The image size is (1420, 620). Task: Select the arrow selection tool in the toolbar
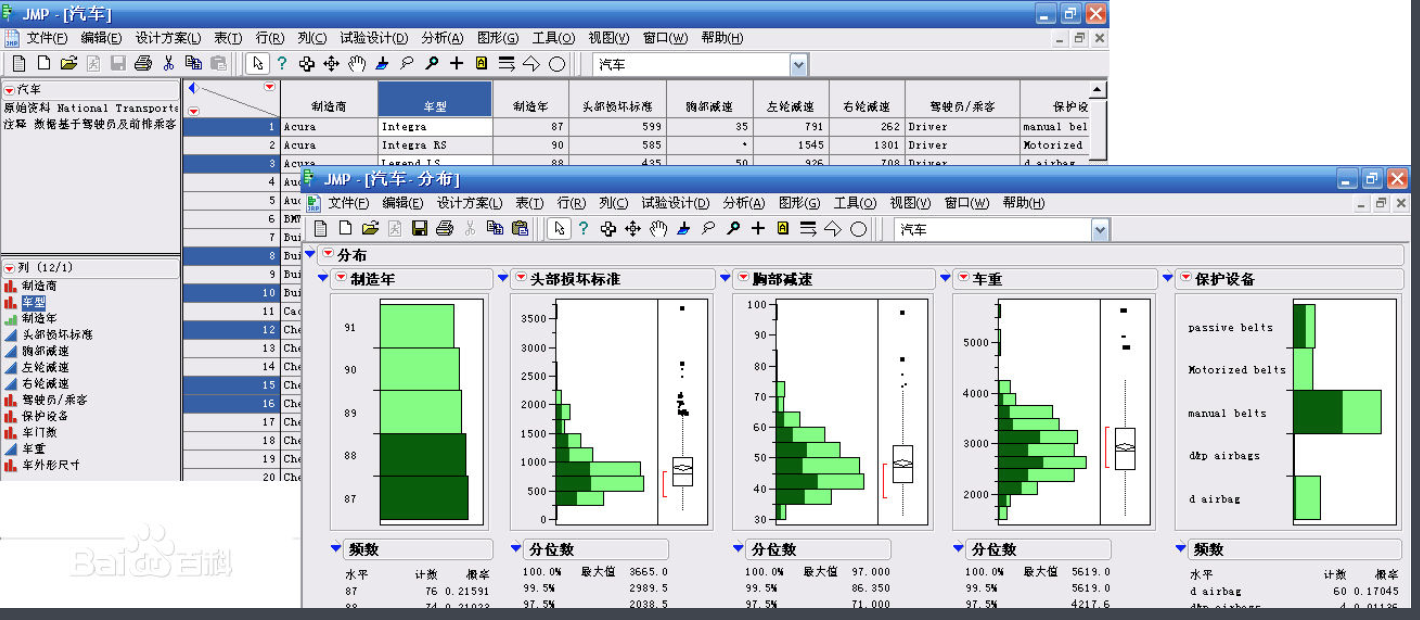pos(560,229)
